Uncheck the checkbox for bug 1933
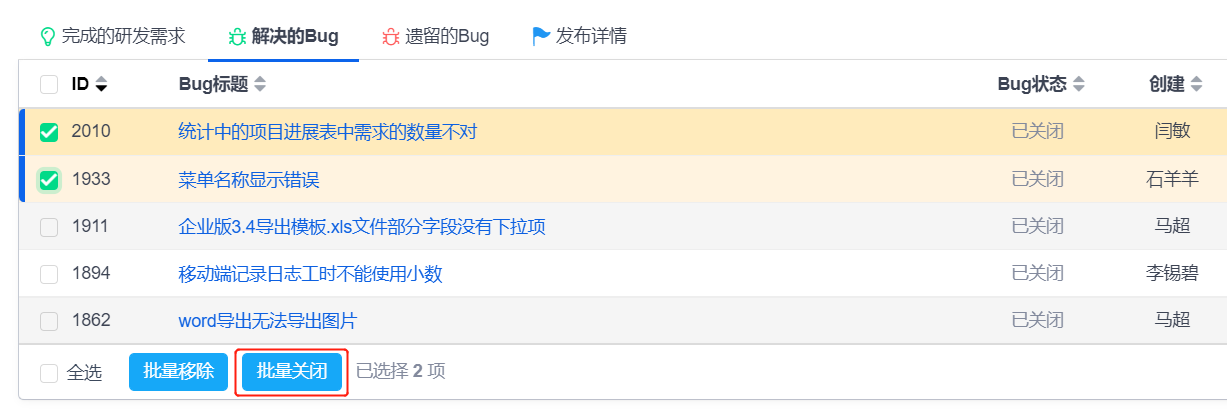Image resolution: width=1227 pixels, height=410 pixels. pyautogui.click(x=49, y=180)
